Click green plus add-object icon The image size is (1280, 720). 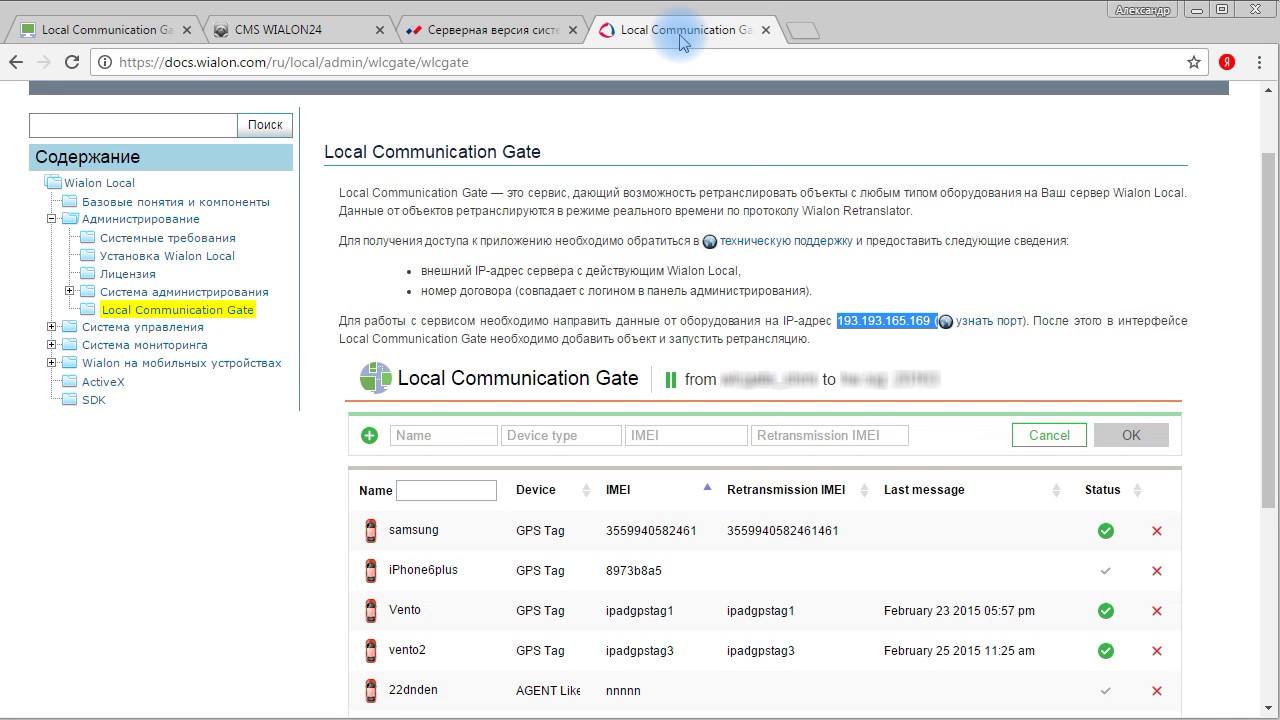(369, 435)
